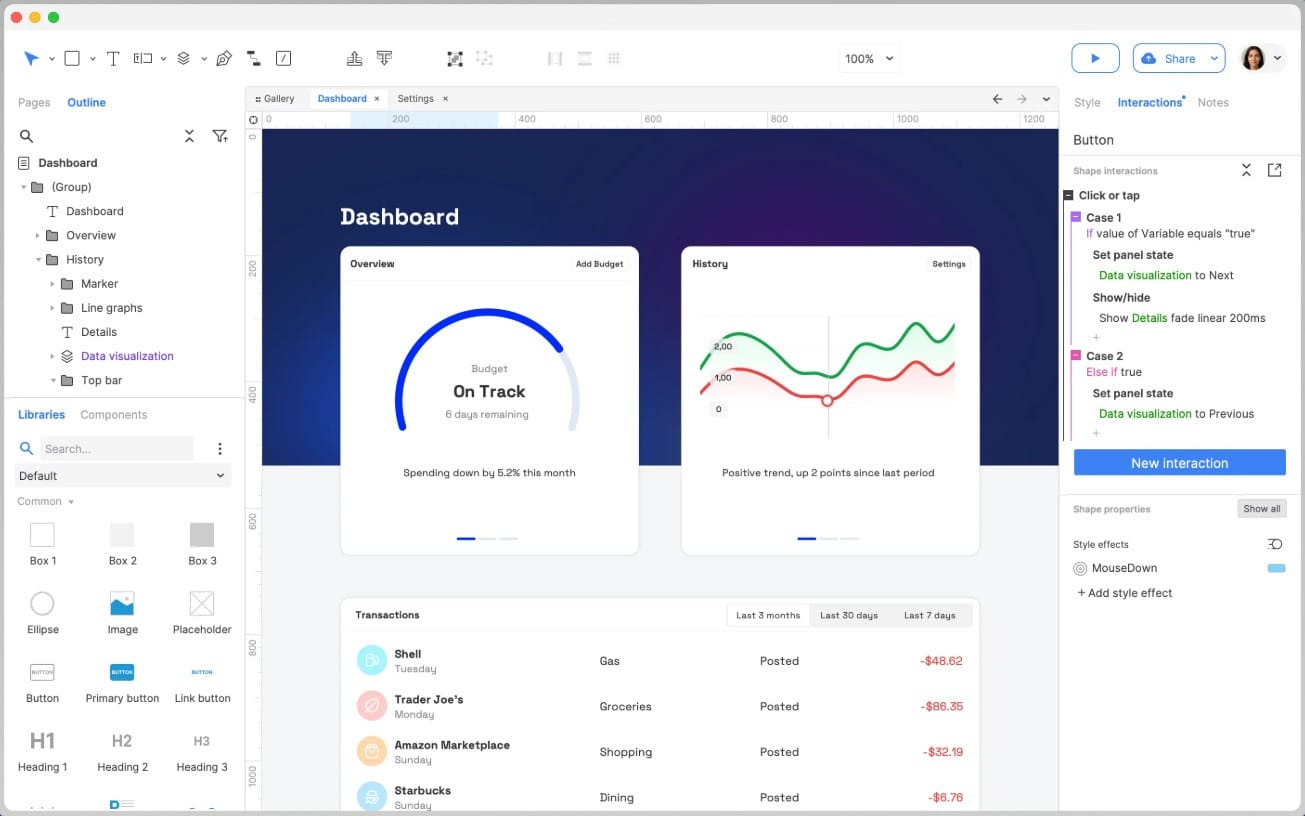Expand the Line graphs folder
The image size is (1305, 816).
(52, 308)
